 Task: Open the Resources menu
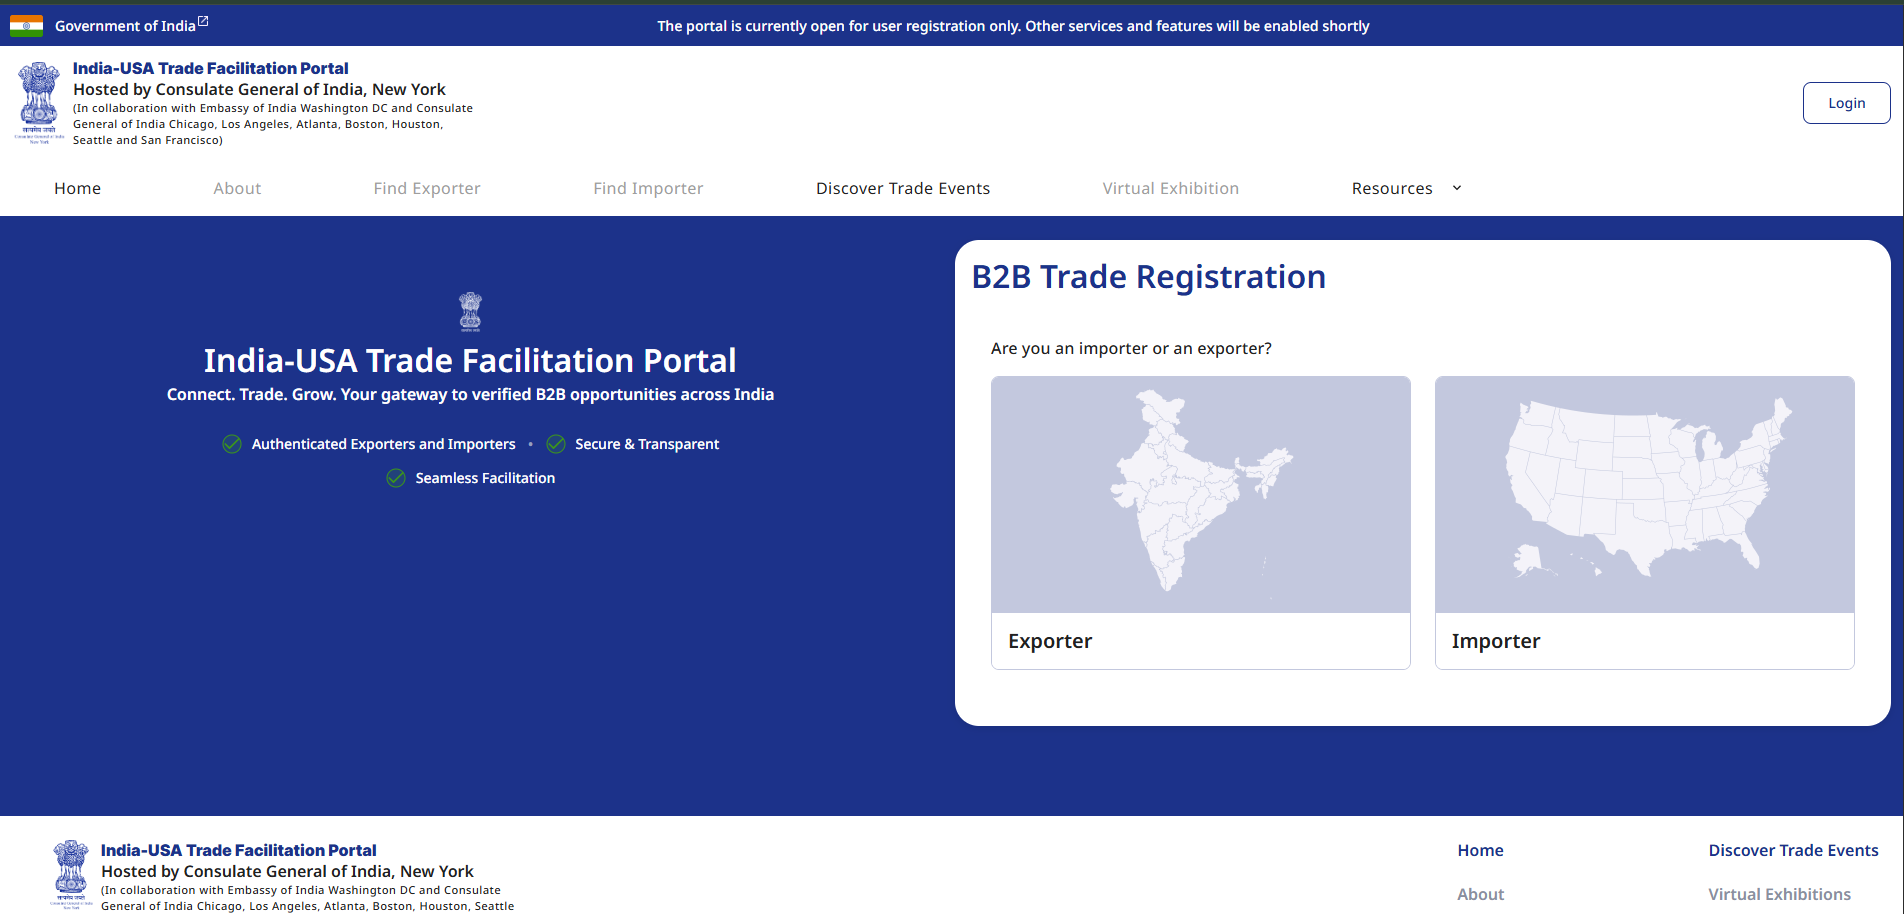(1391, 188)
